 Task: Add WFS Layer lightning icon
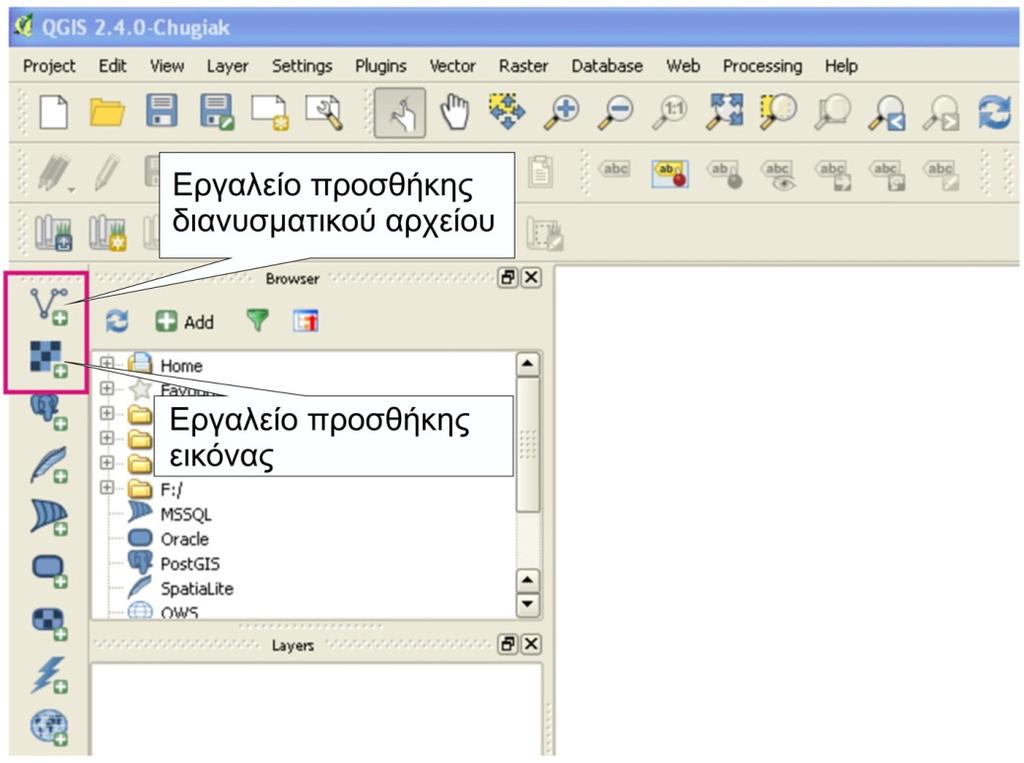pos(49,675)
